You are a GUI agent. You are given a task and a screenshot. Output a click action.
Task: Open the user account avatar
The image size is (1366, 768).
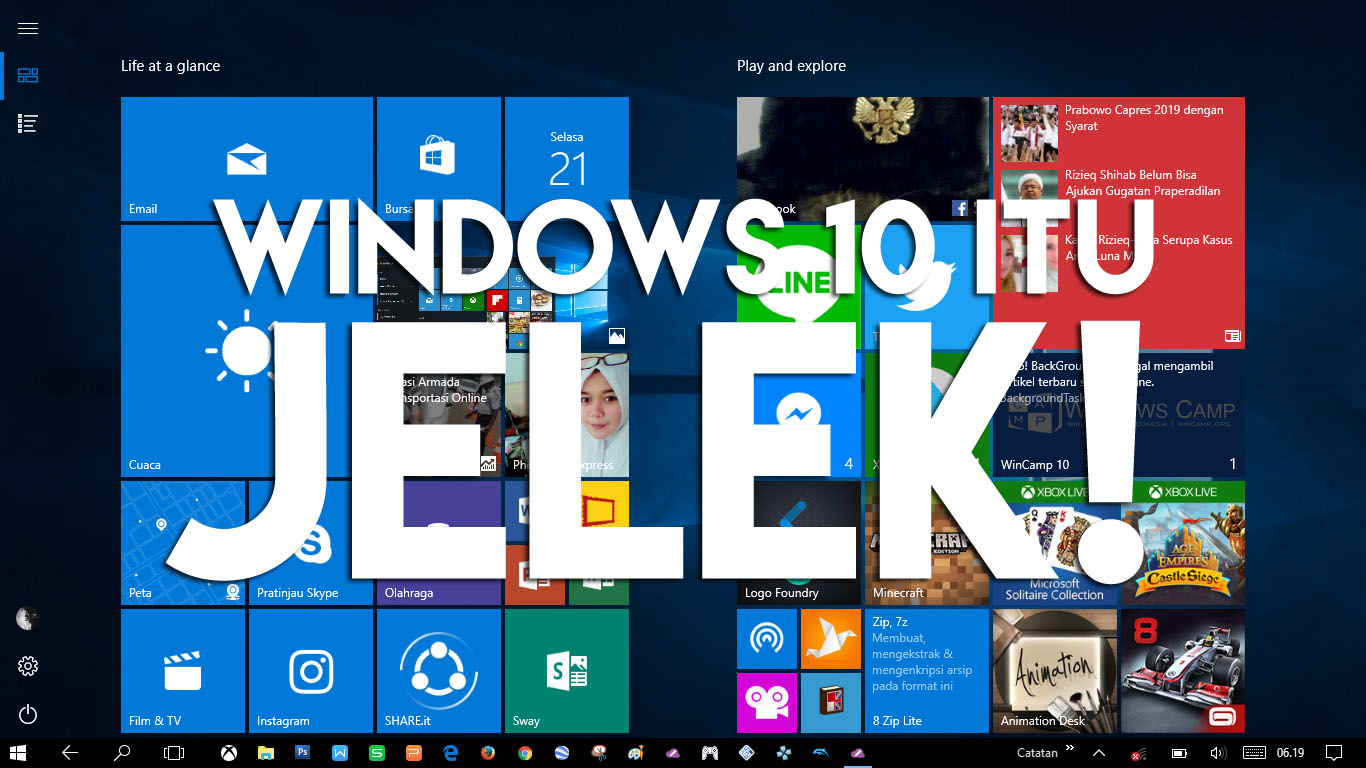[x=28, y=618]
